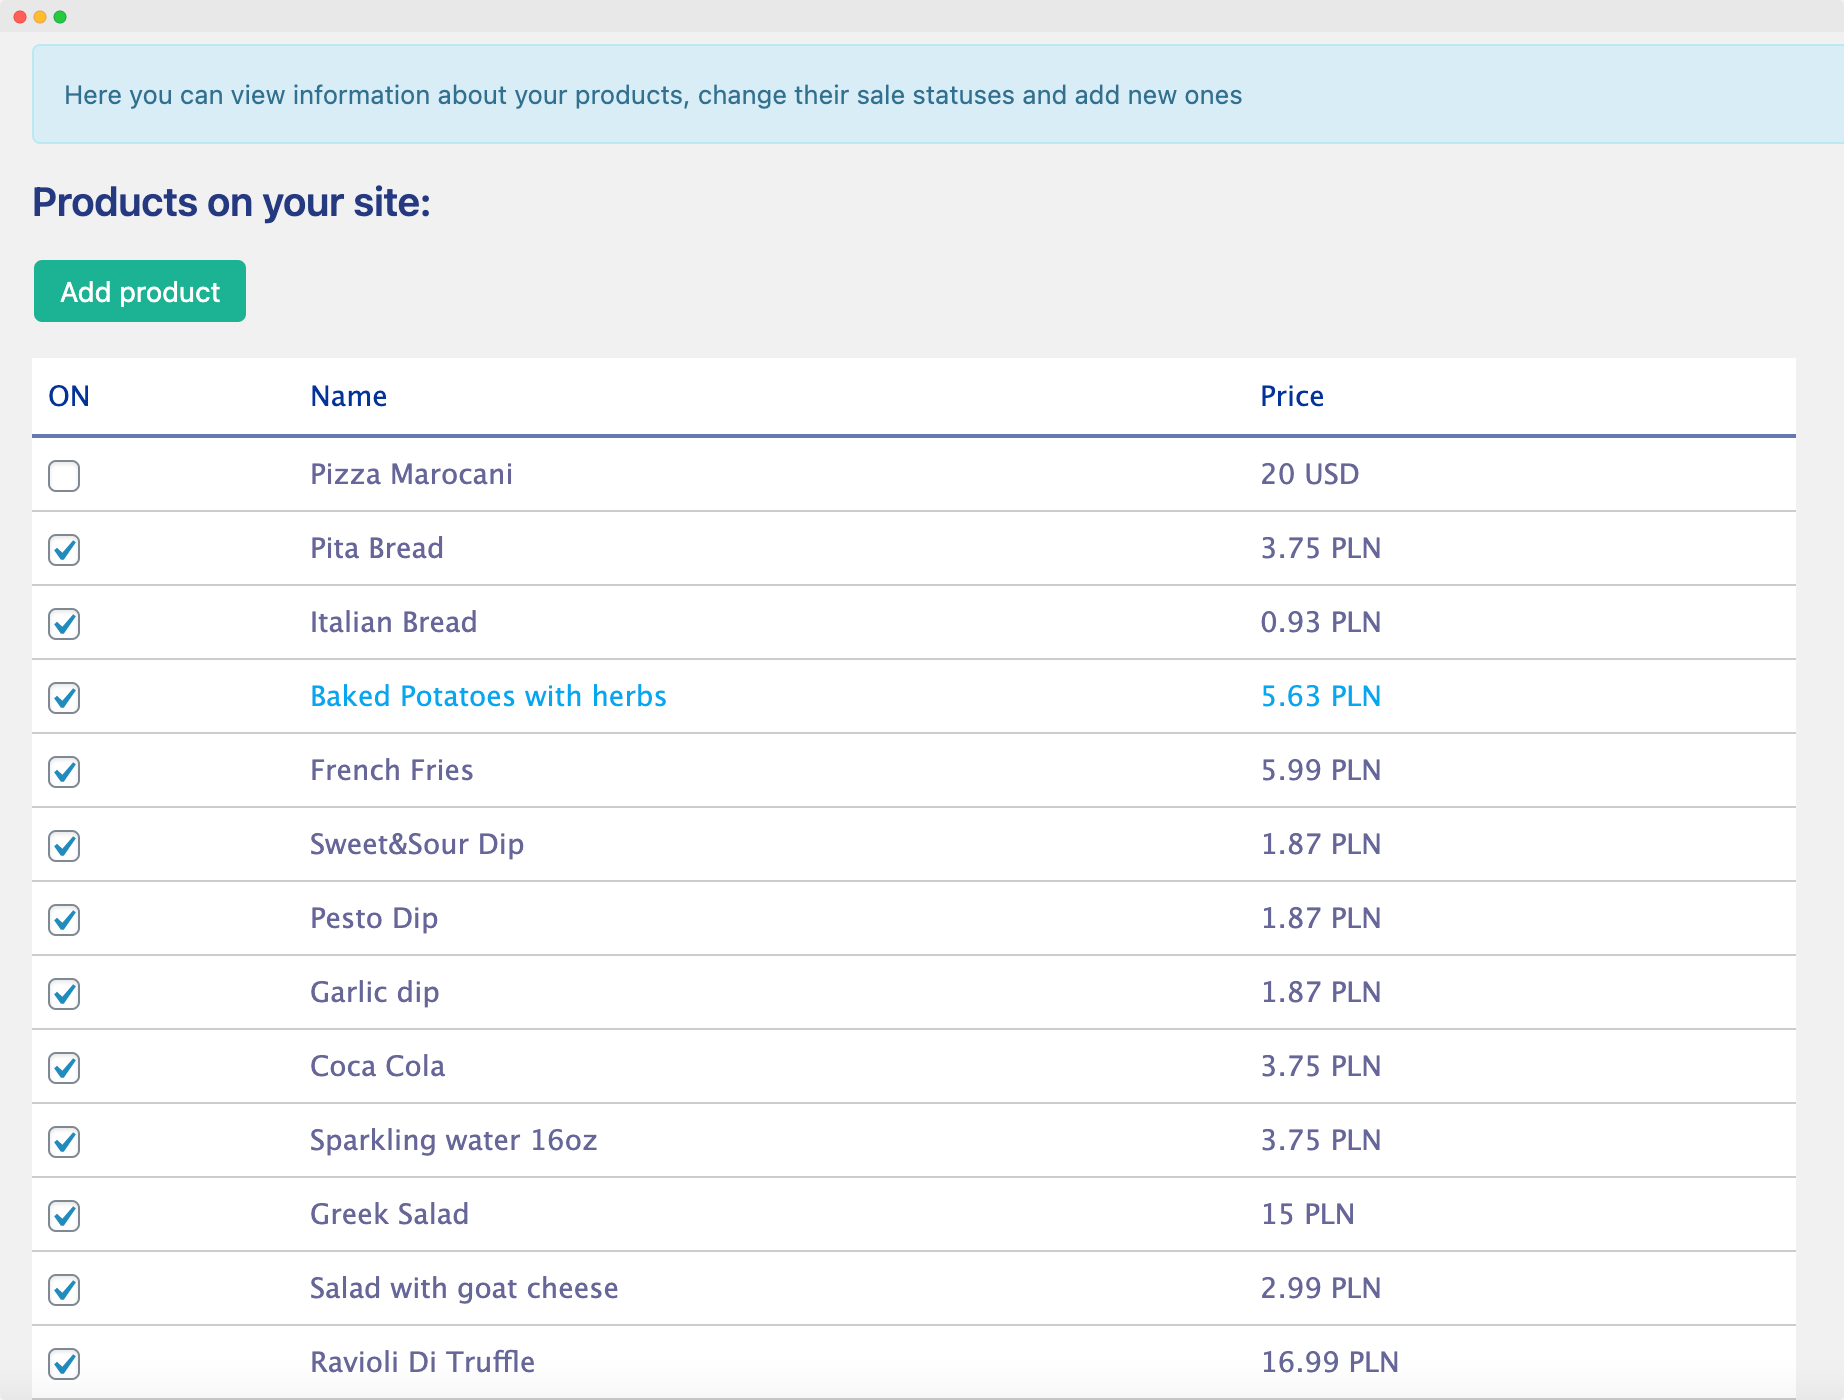Click the ON column header
1844x1400 pixels.
click(69, 396)
